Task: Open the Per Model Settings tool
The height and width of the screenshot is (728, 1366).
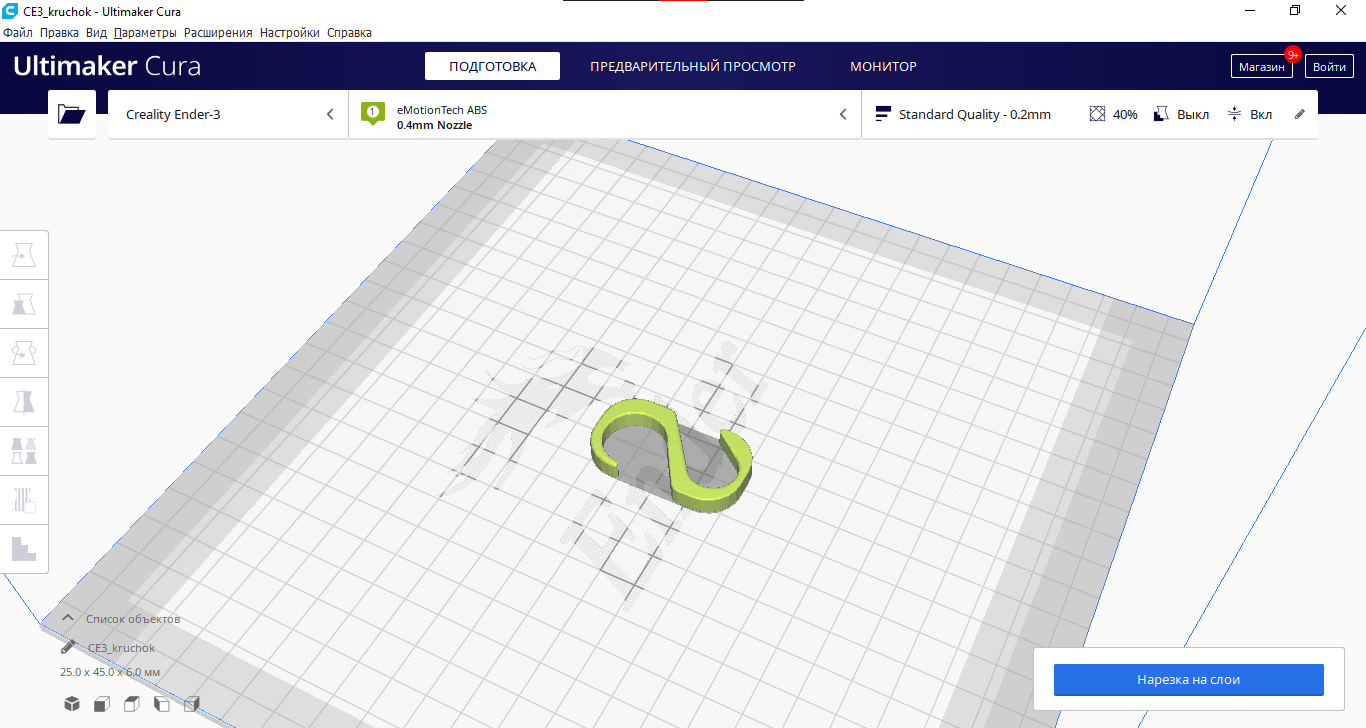Action: click(x=24, y=451)
